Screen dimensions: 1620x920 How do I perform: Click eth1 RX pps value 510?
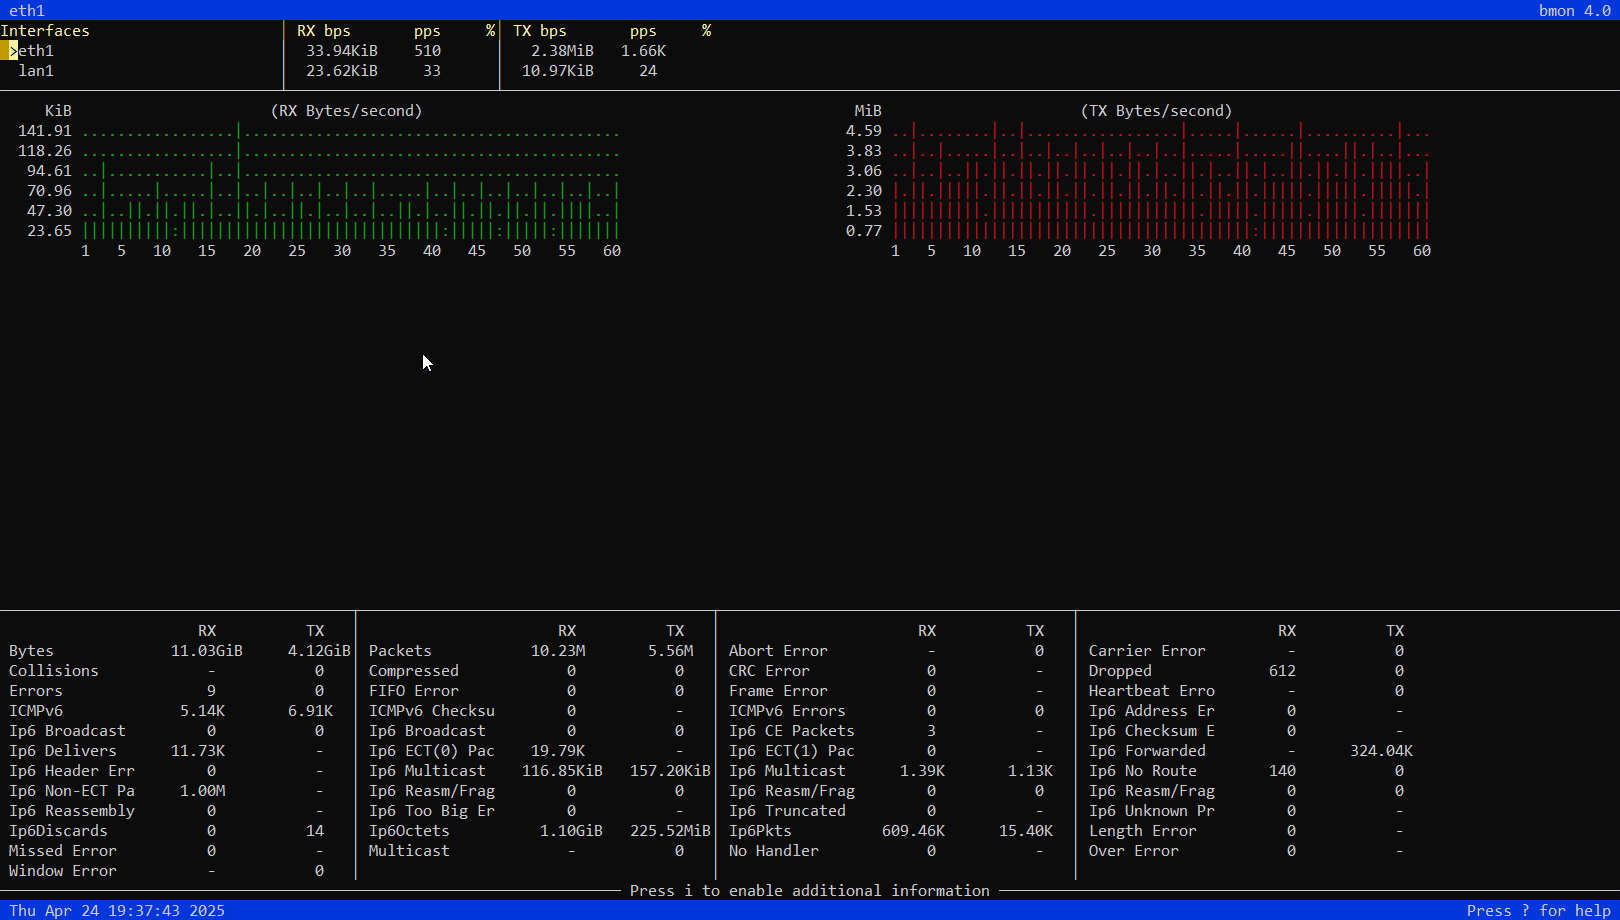click(x=428, y=51)
